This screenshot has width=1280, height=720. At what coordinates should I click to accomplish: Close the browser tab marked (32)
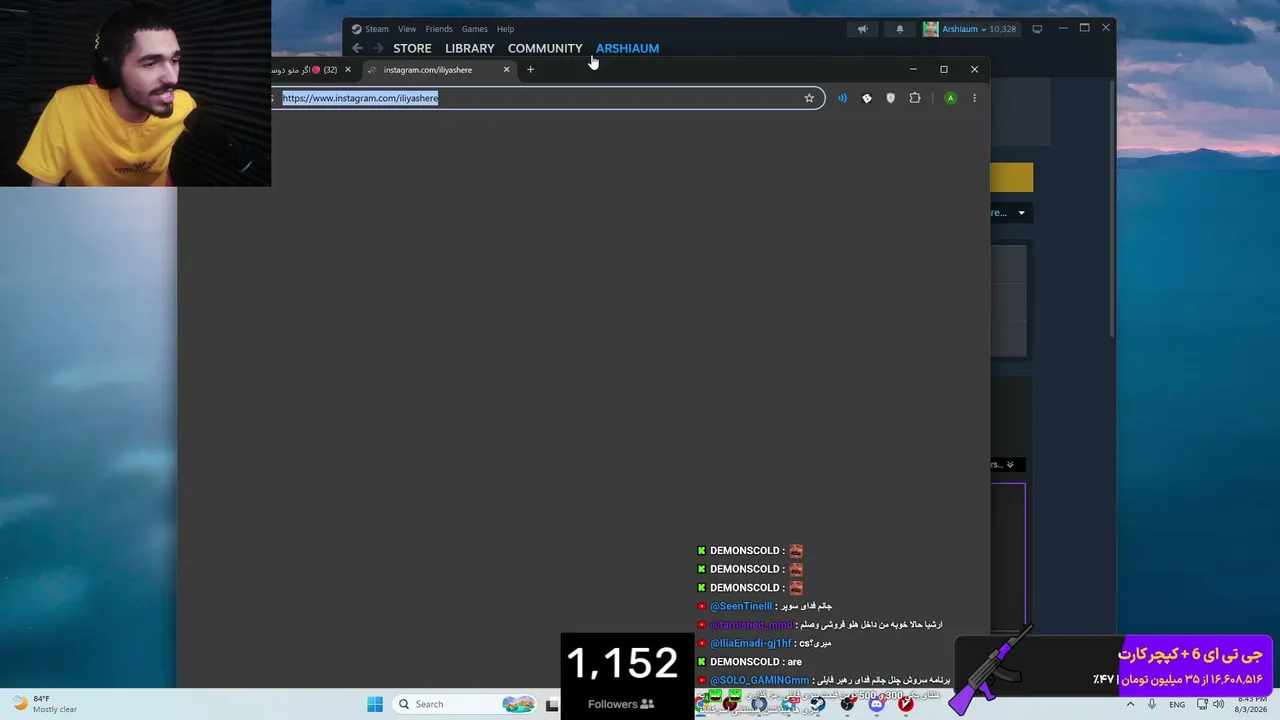348,70
